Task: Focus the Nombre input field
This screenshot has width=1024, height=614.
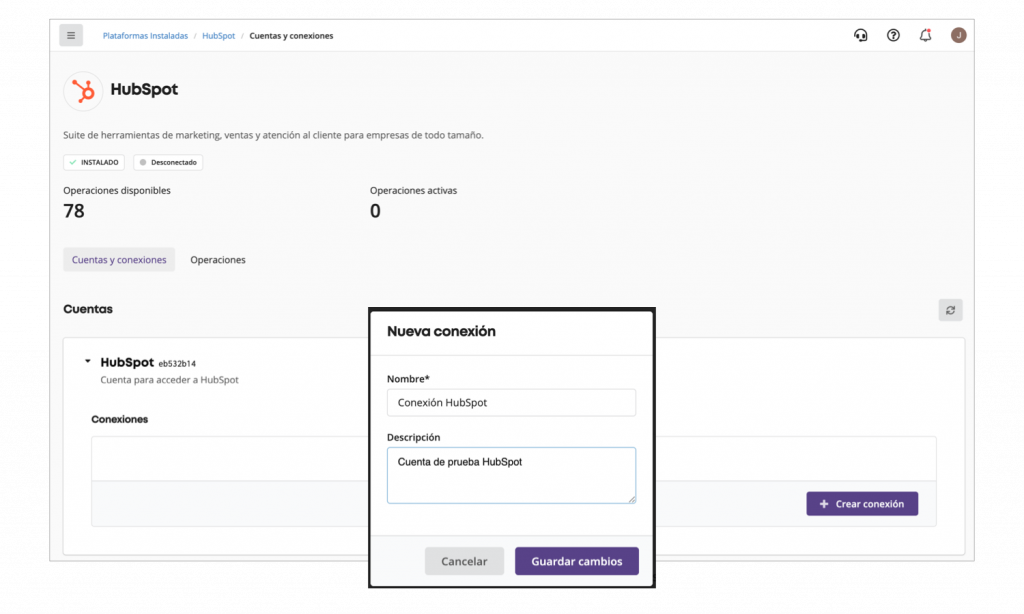Action: tap(511, 402)
